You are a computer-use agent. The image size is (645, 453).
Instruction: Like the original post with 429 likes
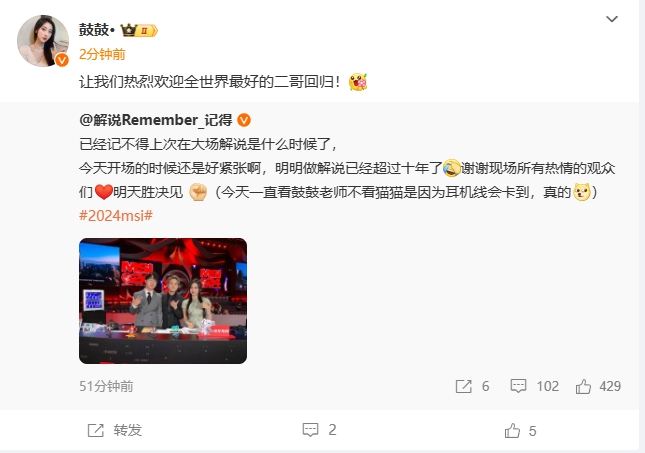(x=583, y=386)
